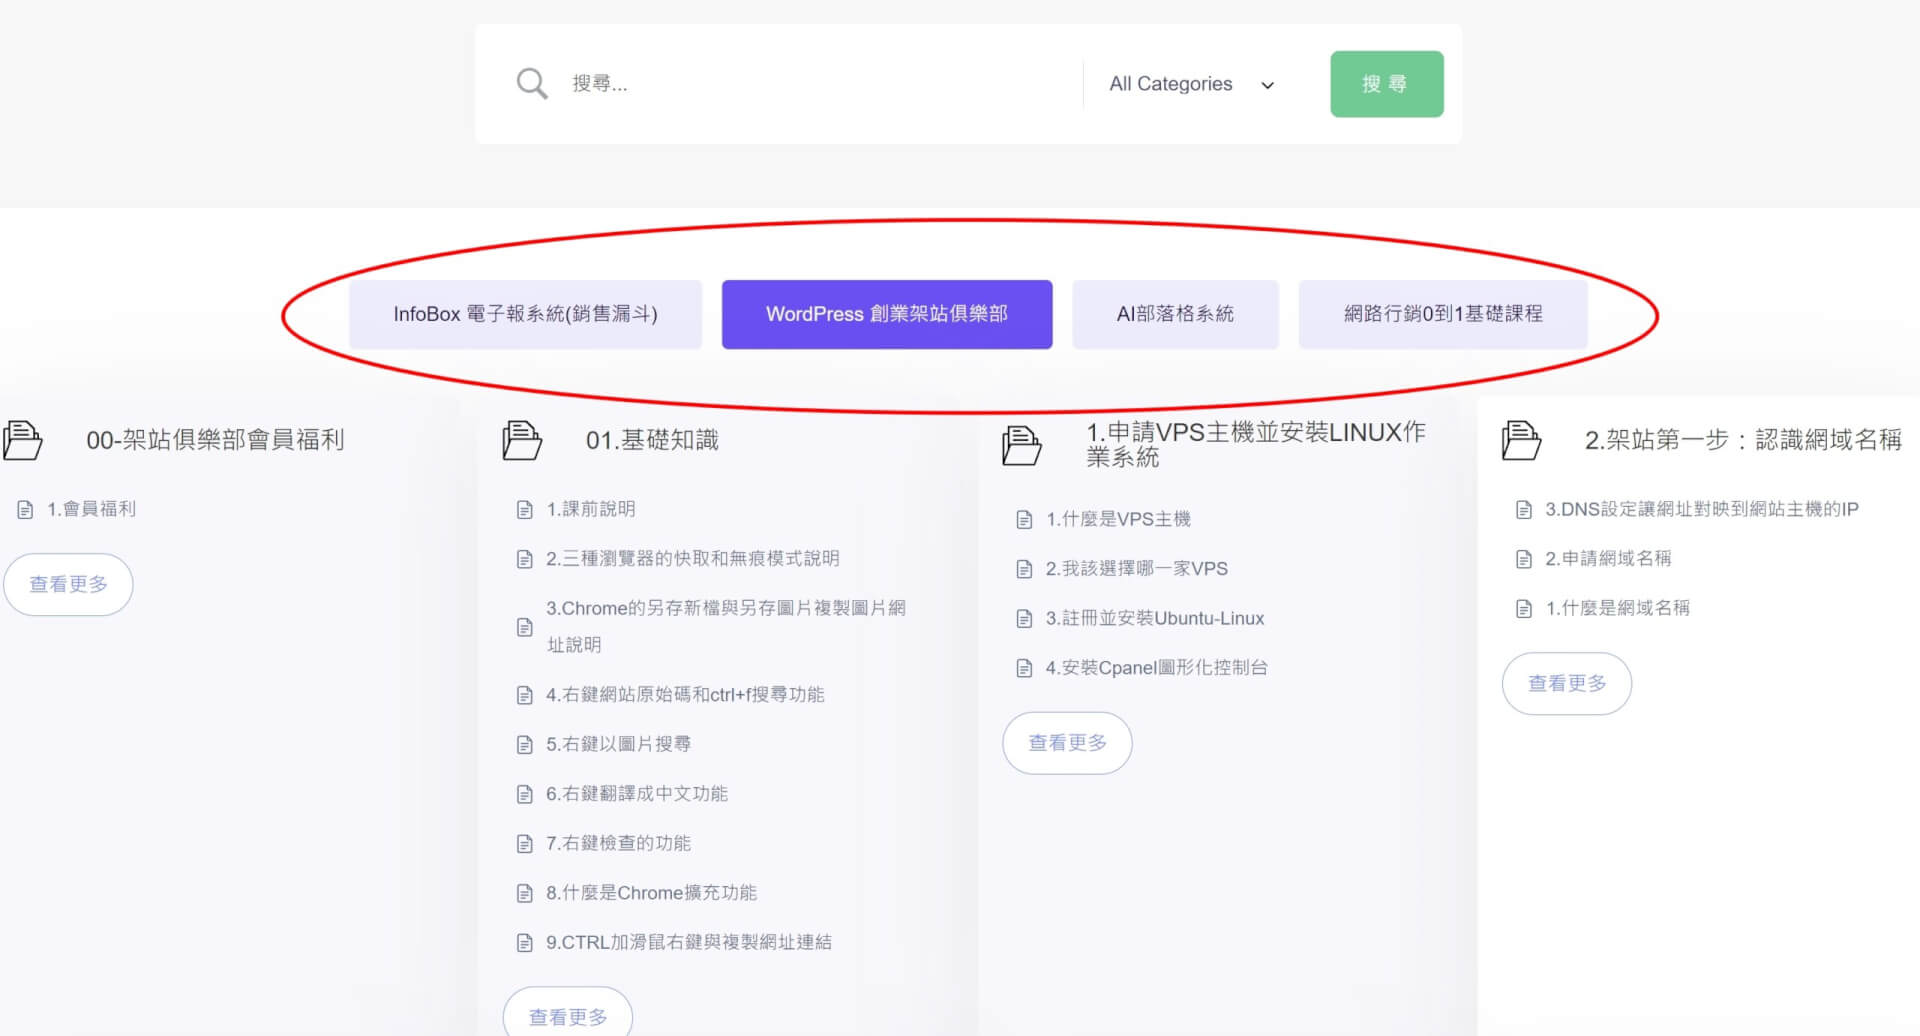The image size is (1920, 1036).
Task: Click document icon next to 7.右鍵檢查的功能
Action: click(x=524, y=844)
